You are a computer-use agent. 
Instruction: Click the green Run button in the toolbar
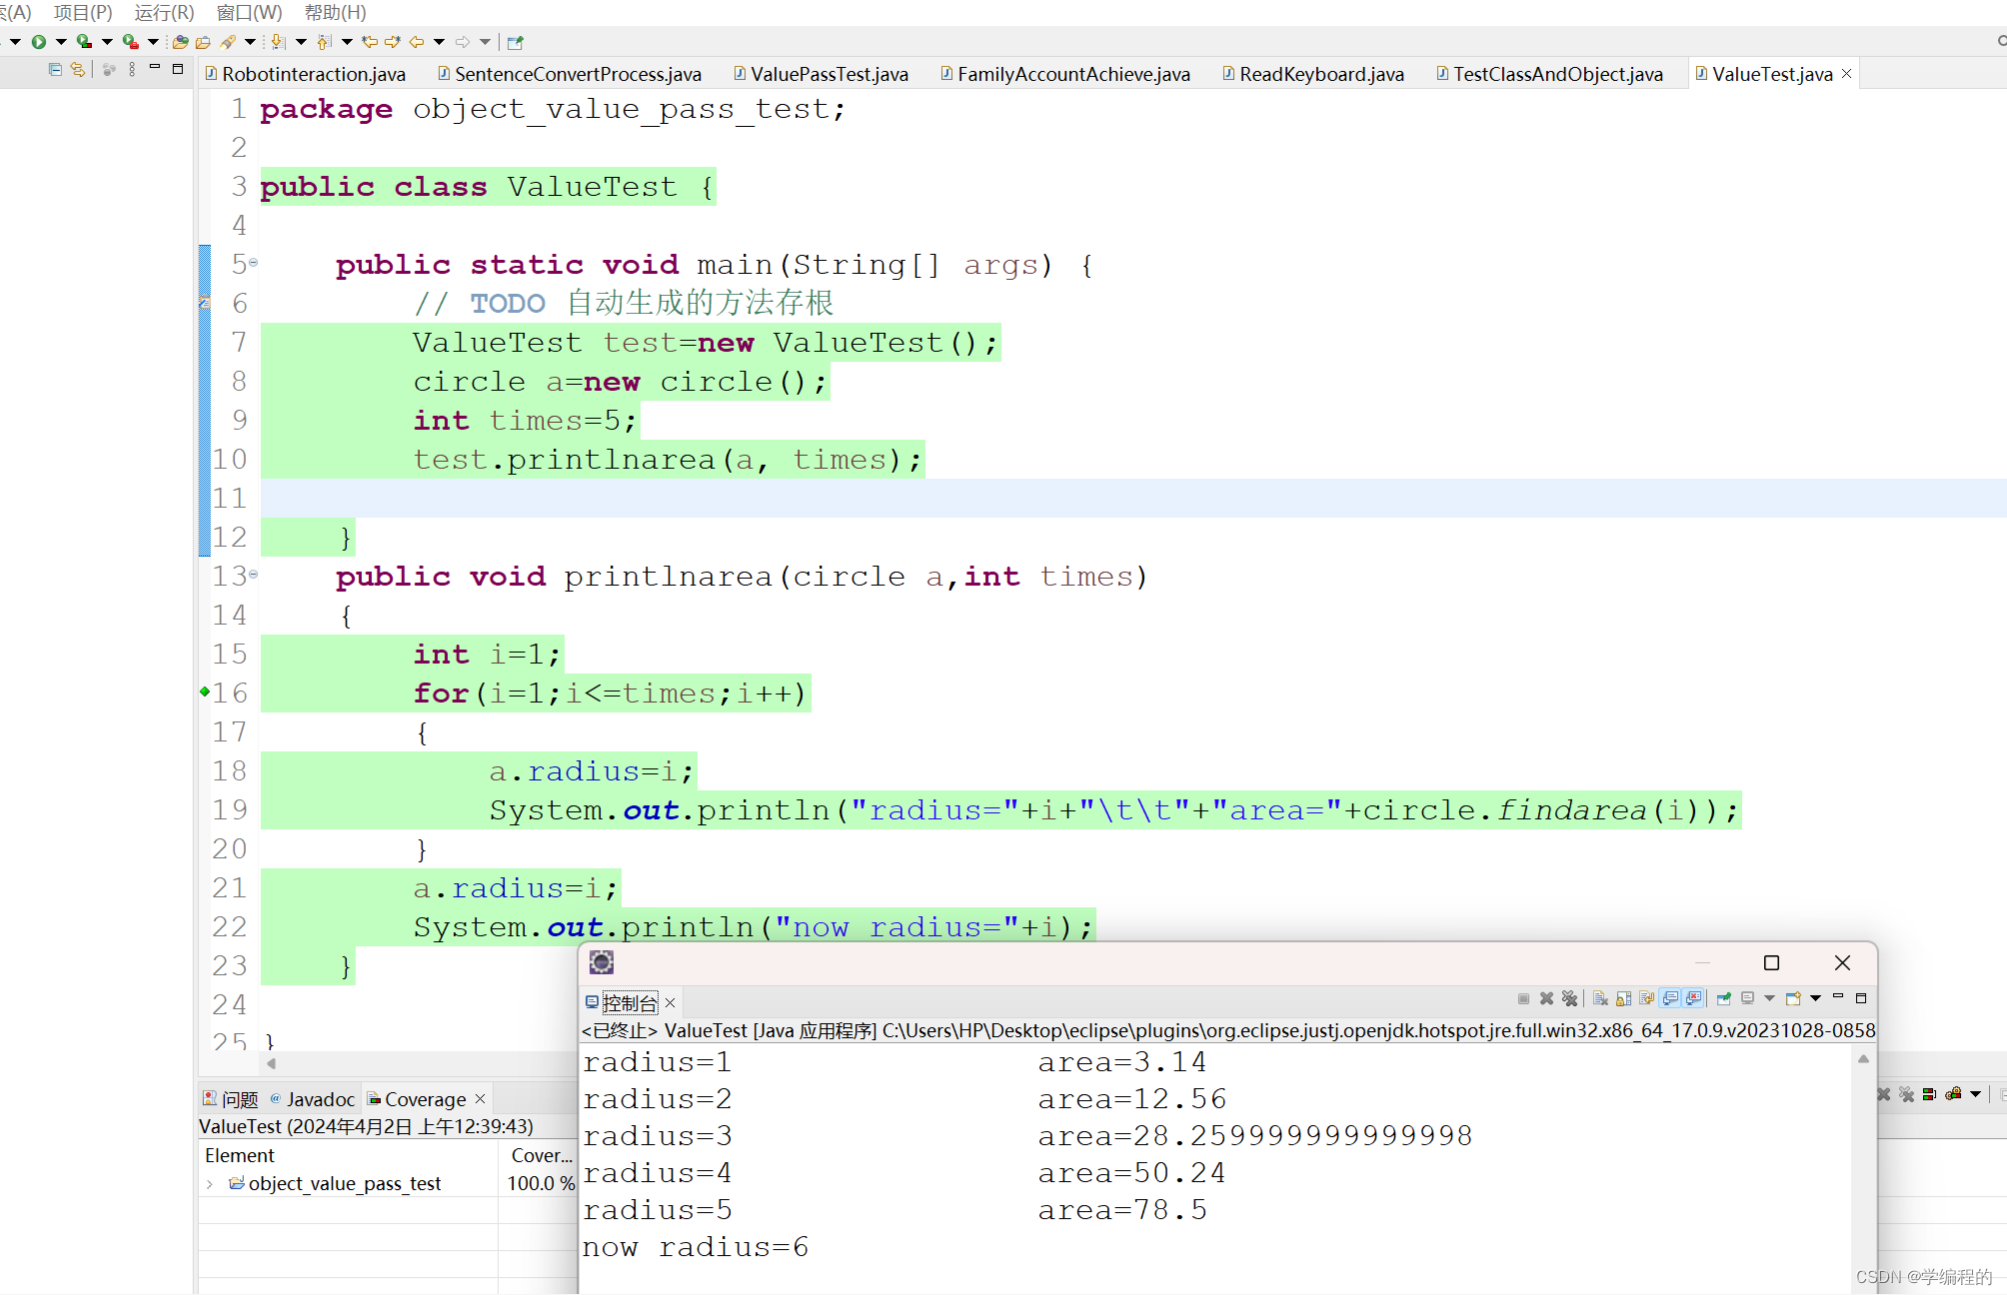coord(39,42)
